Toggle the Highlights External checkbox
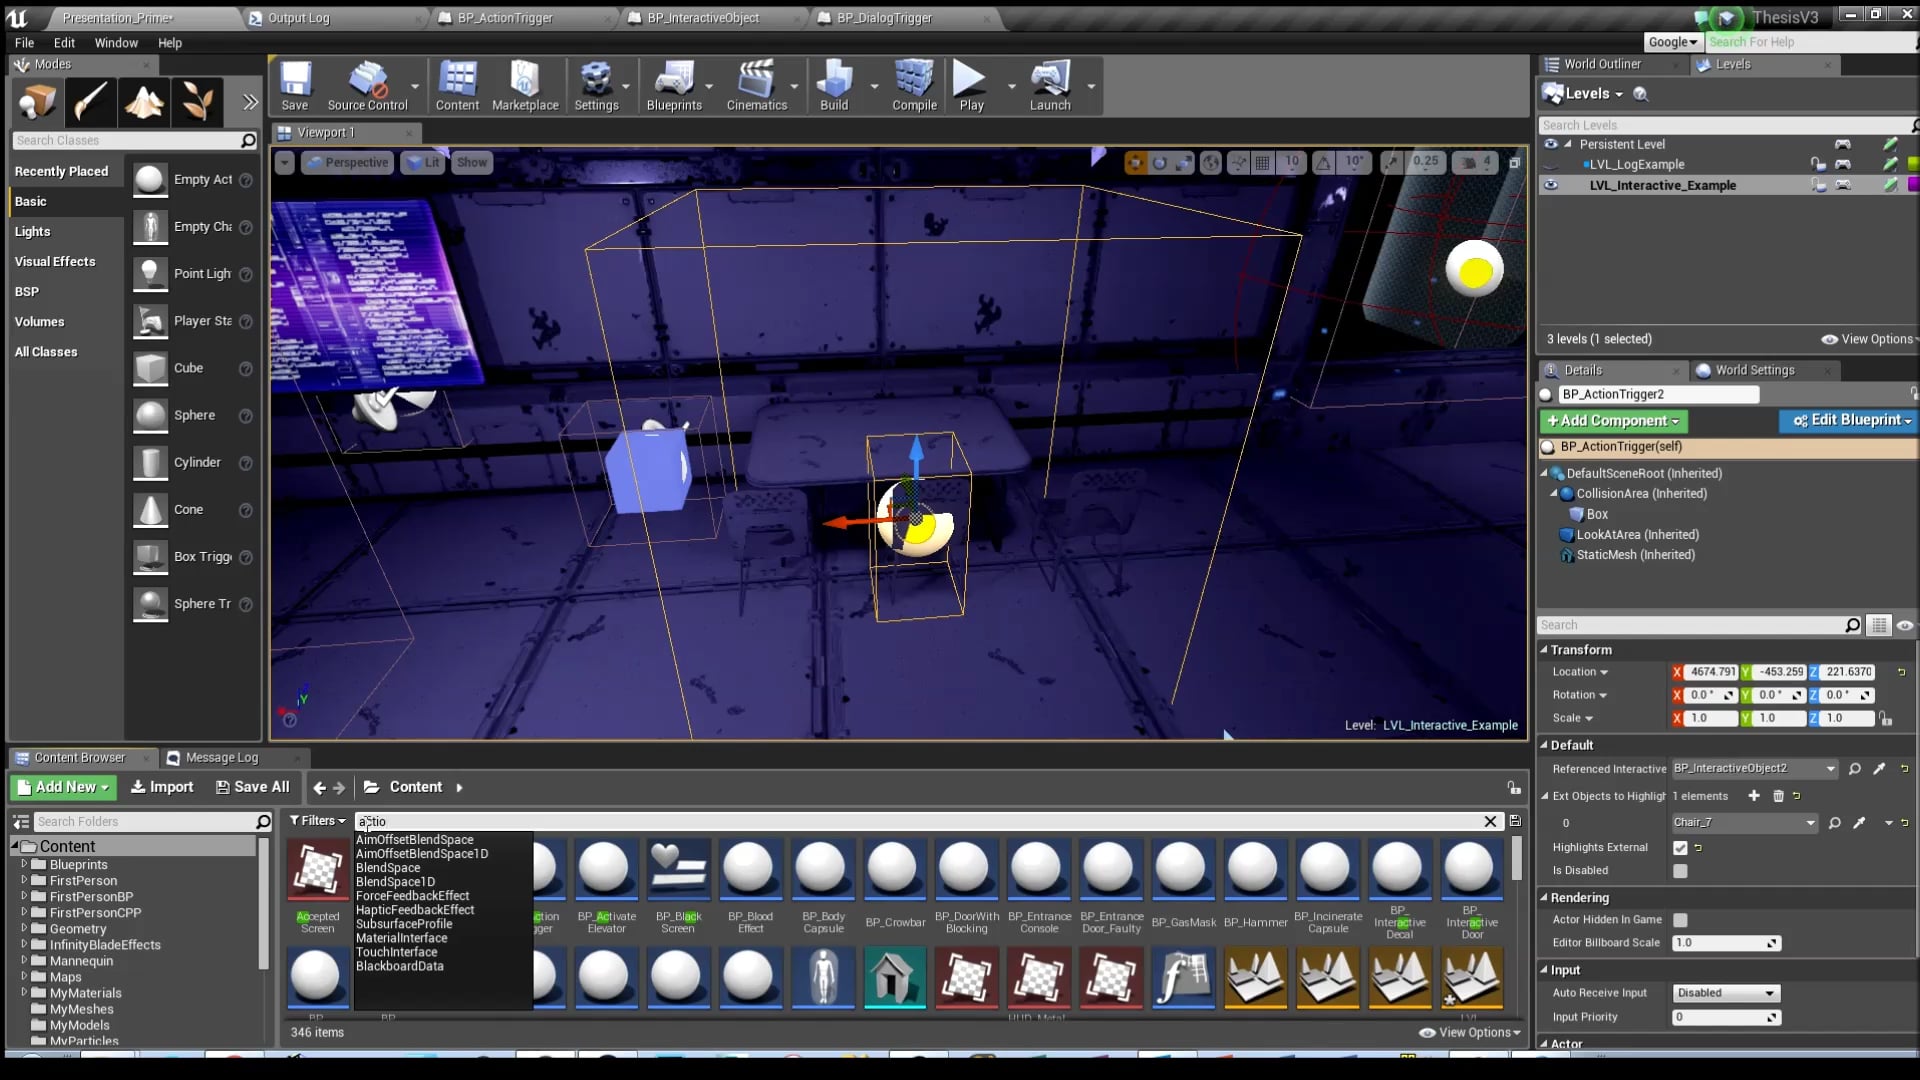The width and height of the screenshot is (1920, 1080). [x=1680, y=847]
